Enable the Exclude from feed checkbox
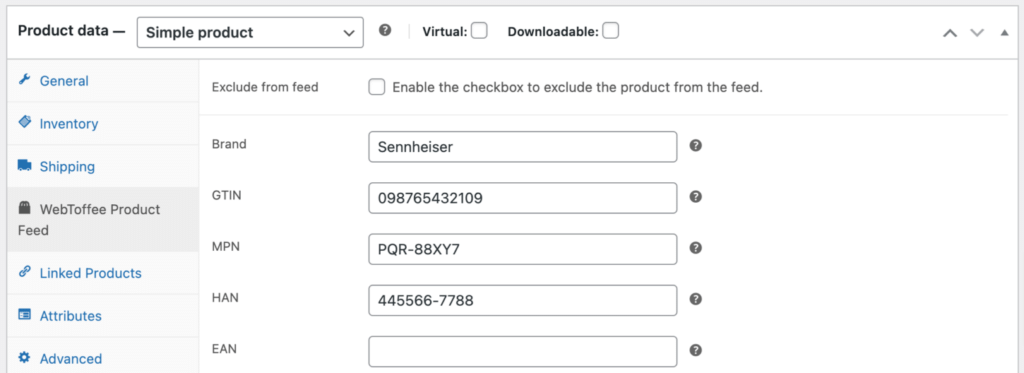Viewport: 1024px width, 373px height. [x=377, y=87]
